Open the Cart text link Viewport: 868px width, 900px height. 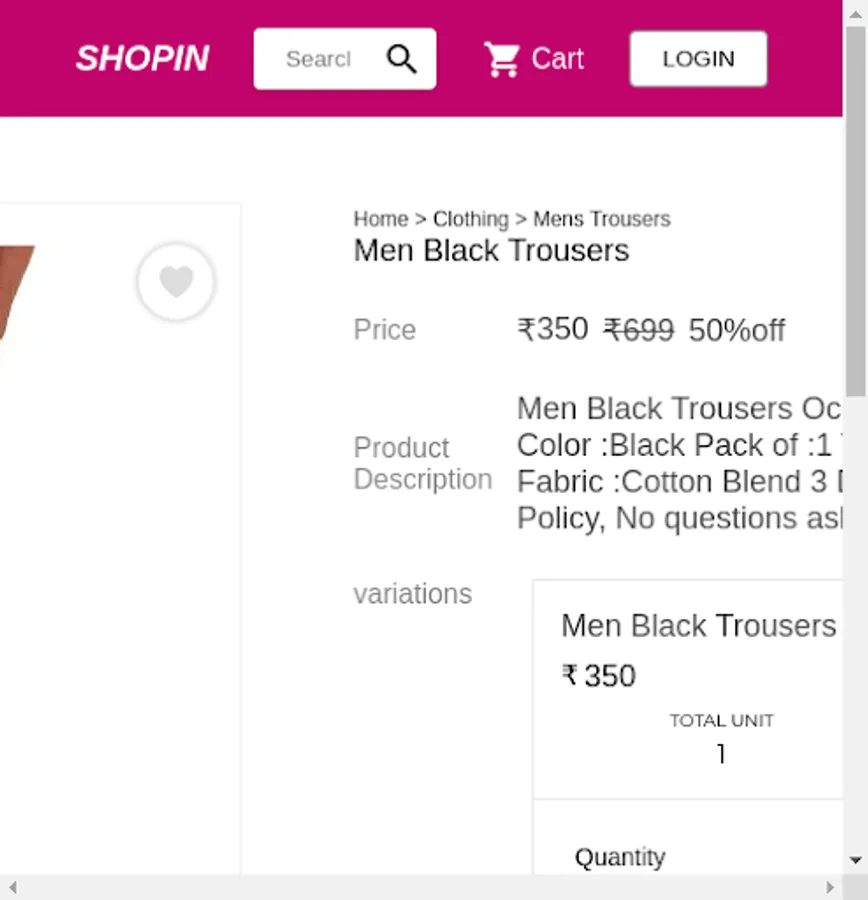[557, 59]
